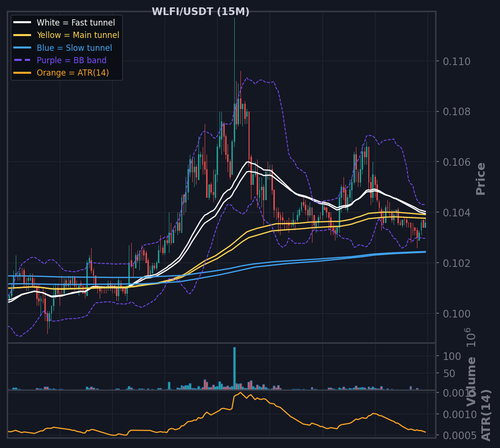
Task: Click the WLFI/USDT (15M) chart title
Action: [x=200, y=12]
